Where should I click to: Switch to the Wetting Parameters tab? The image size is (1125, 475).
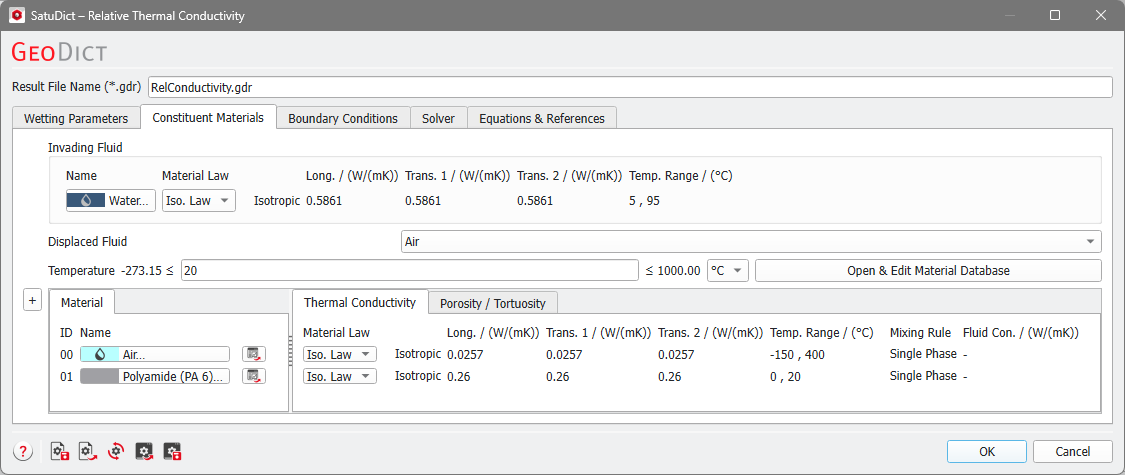tap(76, 118)
